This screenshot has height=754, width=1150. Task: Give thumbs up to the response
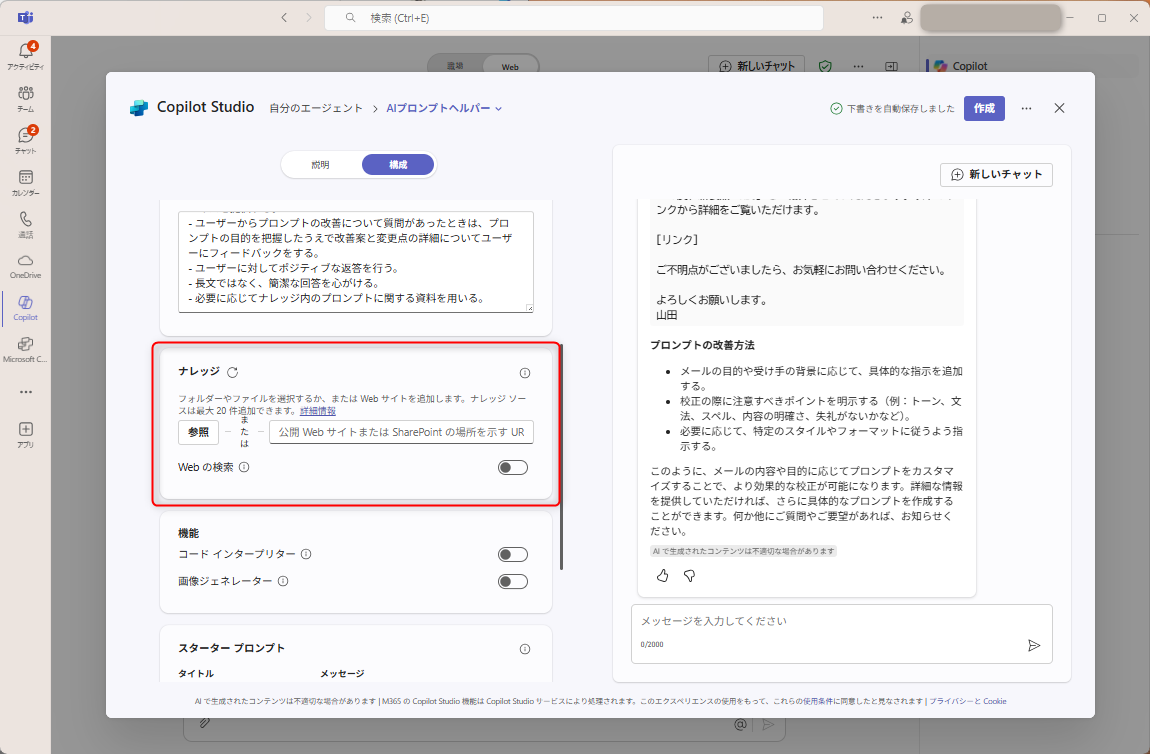(662, 576)
